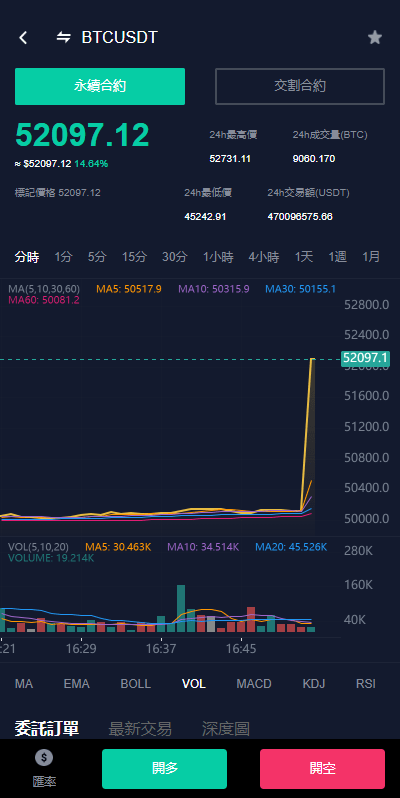Click the 52097.1 price label on chart
This screenshot has height=798, width=400.
pos(365,358)
